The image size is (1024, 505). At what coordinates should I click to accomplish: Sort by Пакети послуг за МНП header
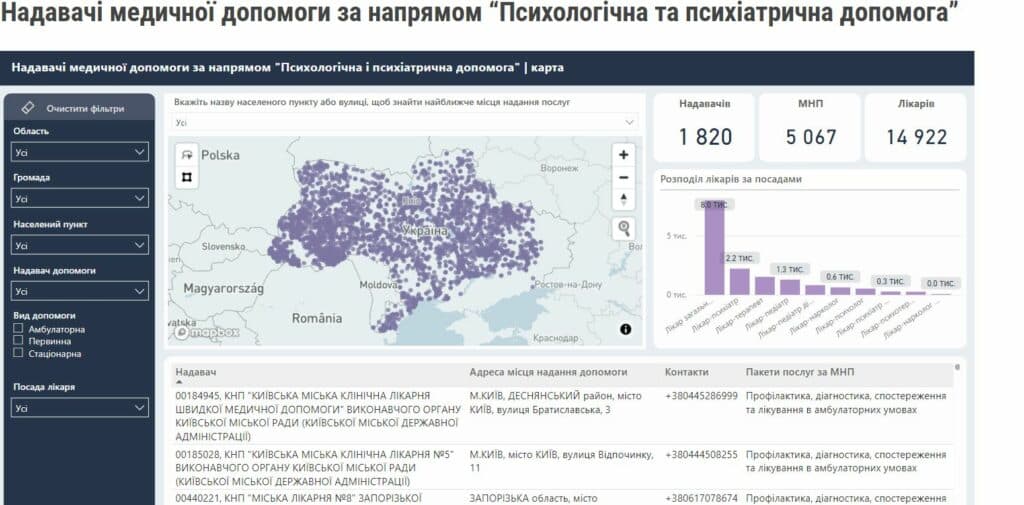coord(800,372)
